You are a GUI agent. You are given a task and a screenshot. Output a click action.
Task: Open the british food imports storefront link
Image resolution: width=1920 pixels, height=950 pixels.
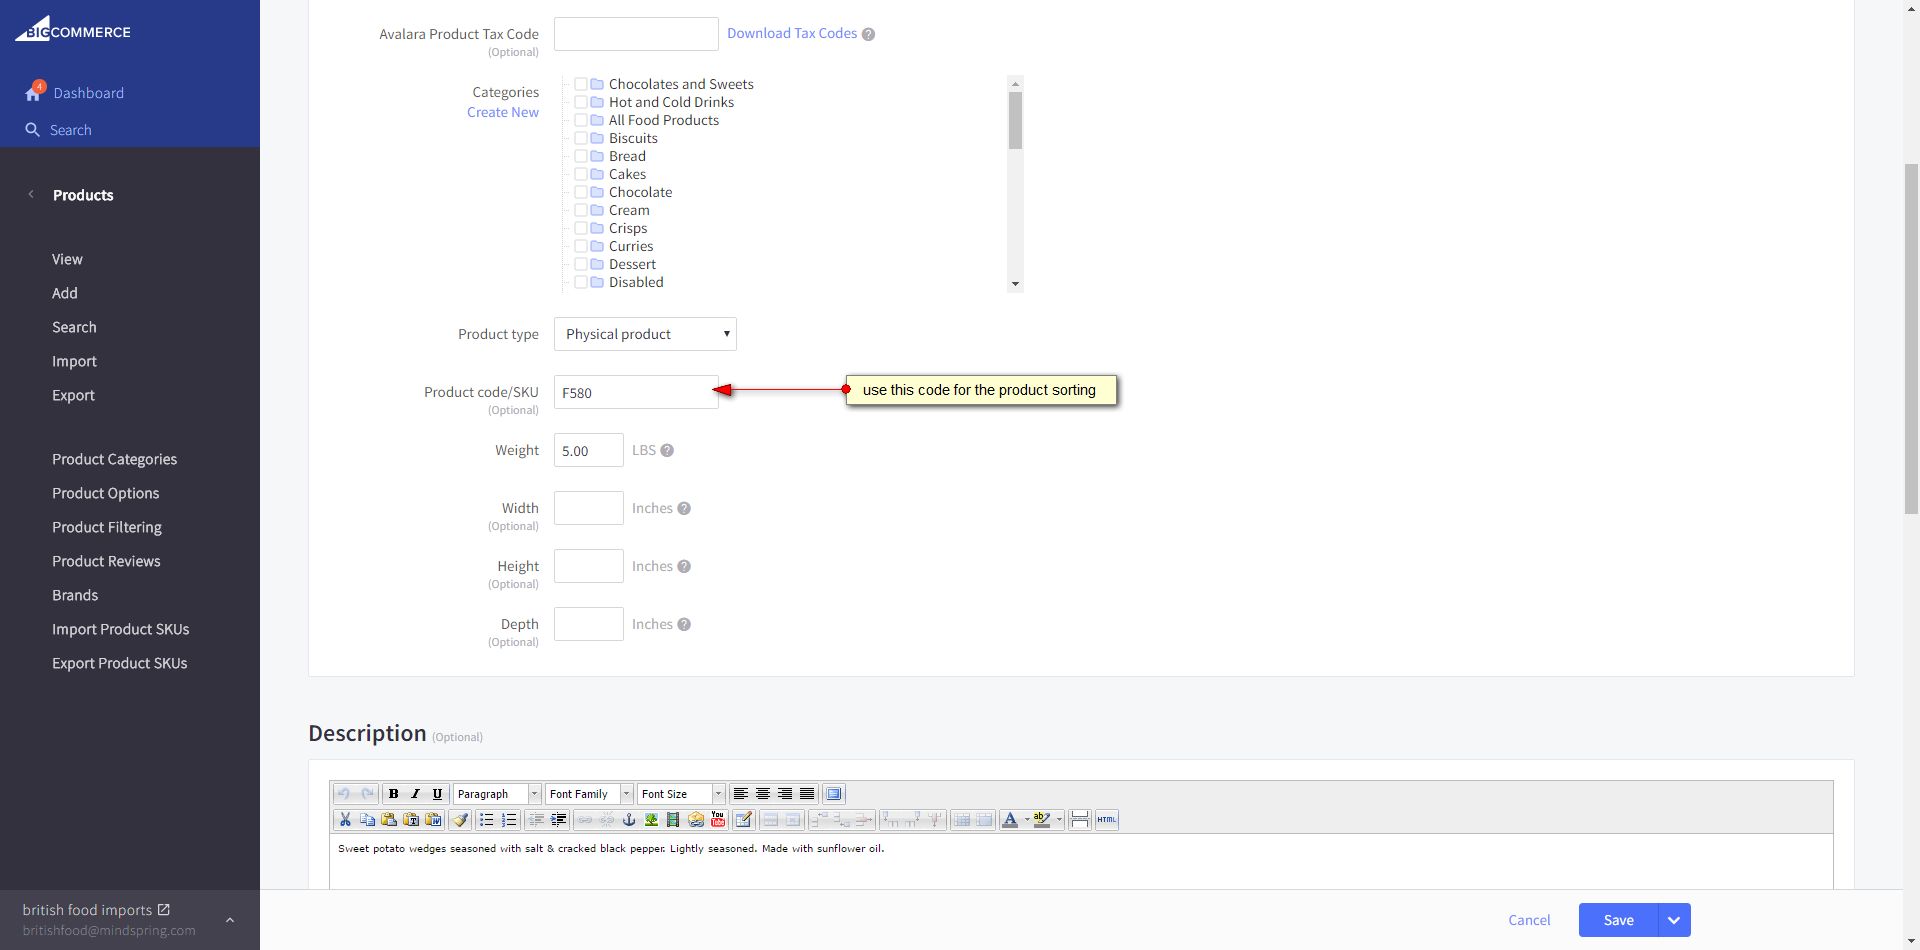(x=96, y=910)
